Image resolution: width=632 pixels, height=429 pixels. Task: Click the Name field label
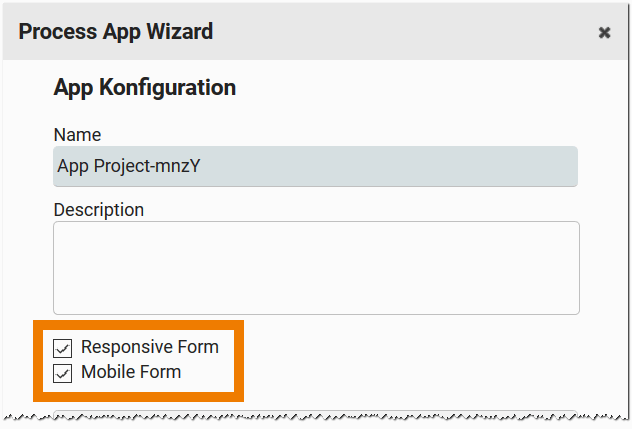[x=77, y=135]
